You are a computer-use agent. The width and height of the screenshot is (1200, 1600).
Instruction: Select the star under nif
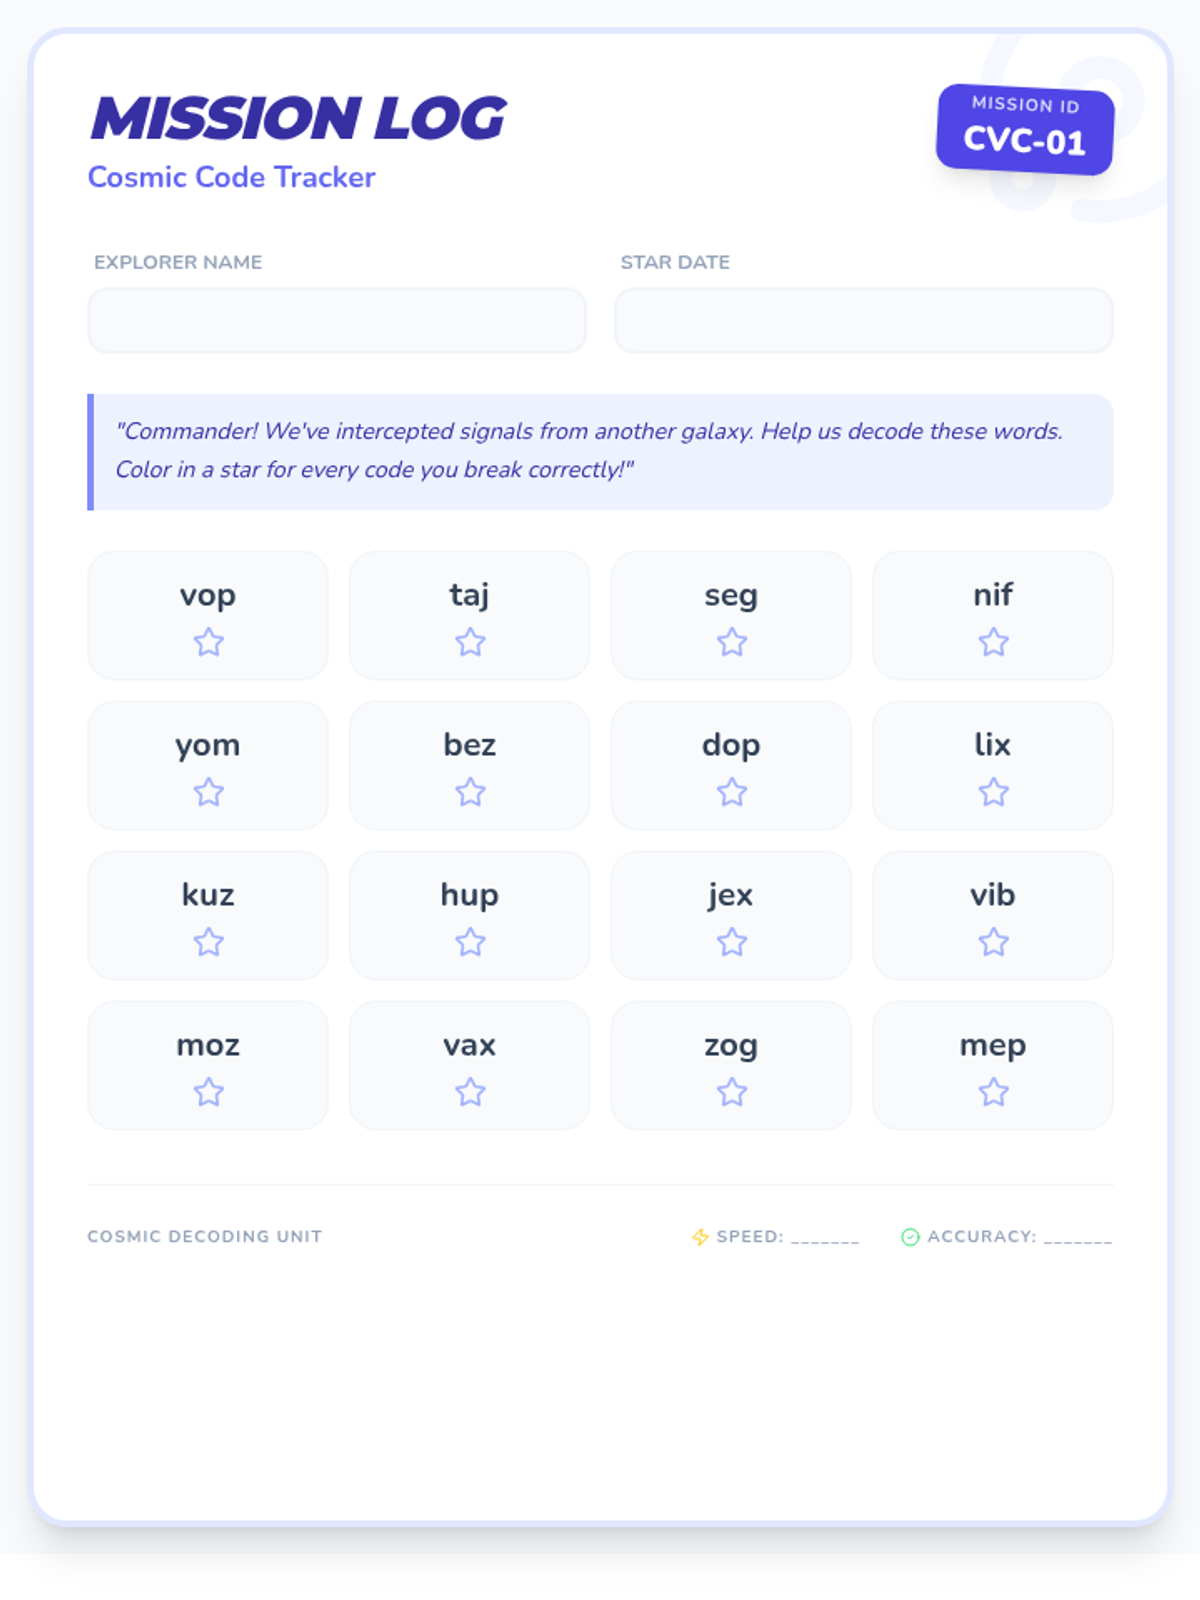(993, 642)
